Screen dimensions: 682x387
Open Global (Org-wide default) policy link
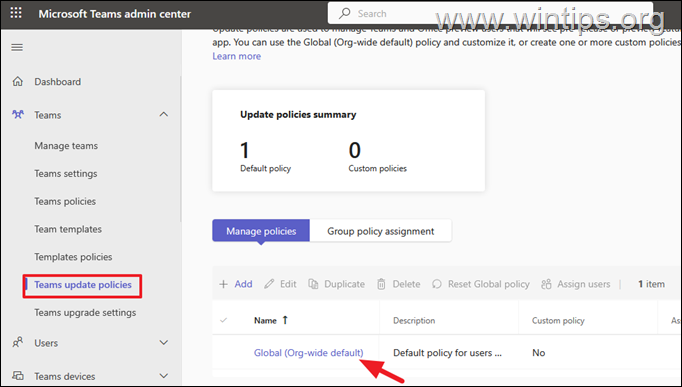(308, 353)
